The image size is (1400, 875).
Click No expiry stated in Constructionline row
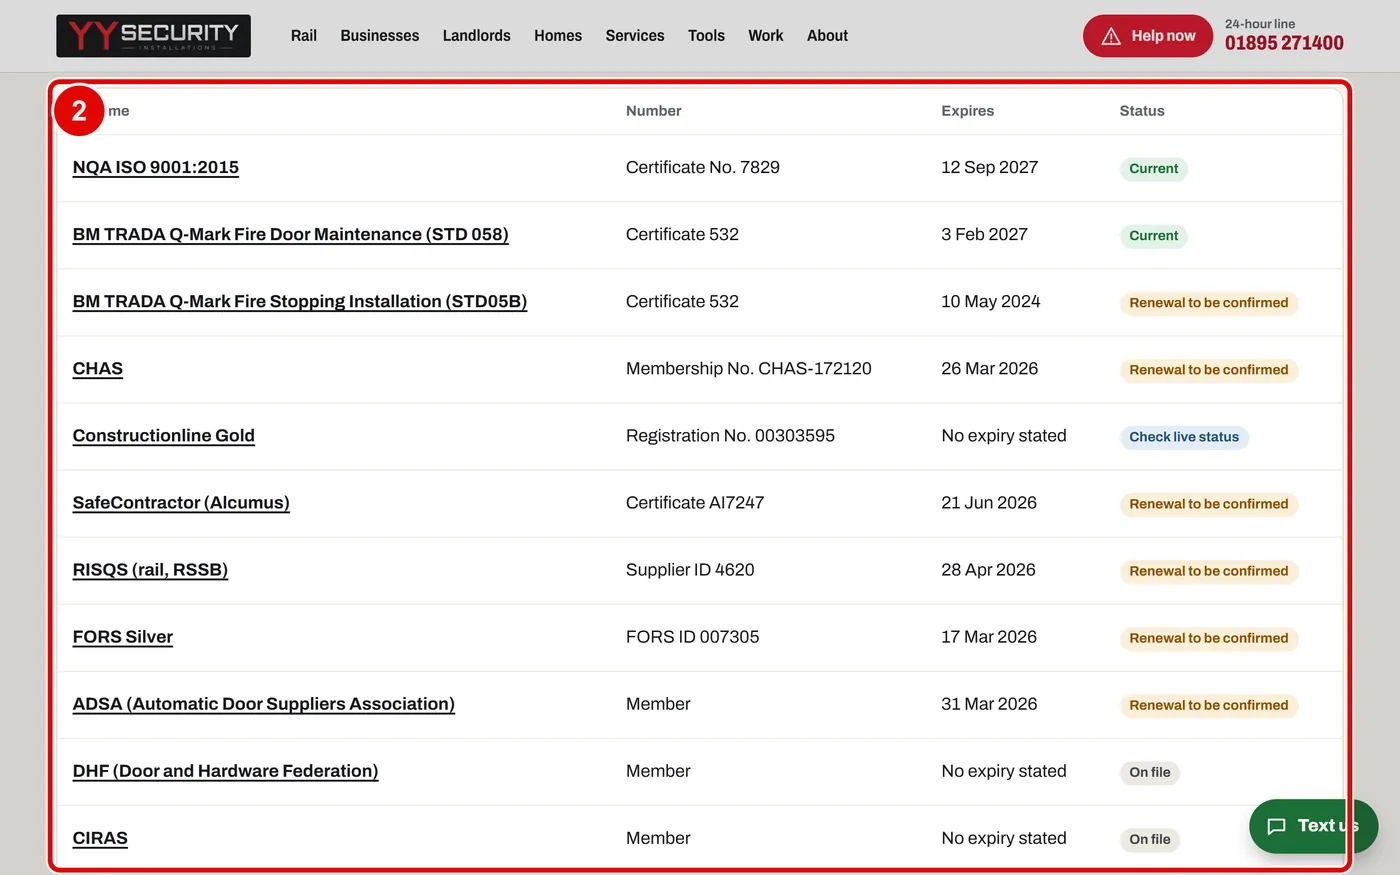(x=1004, y=436)
